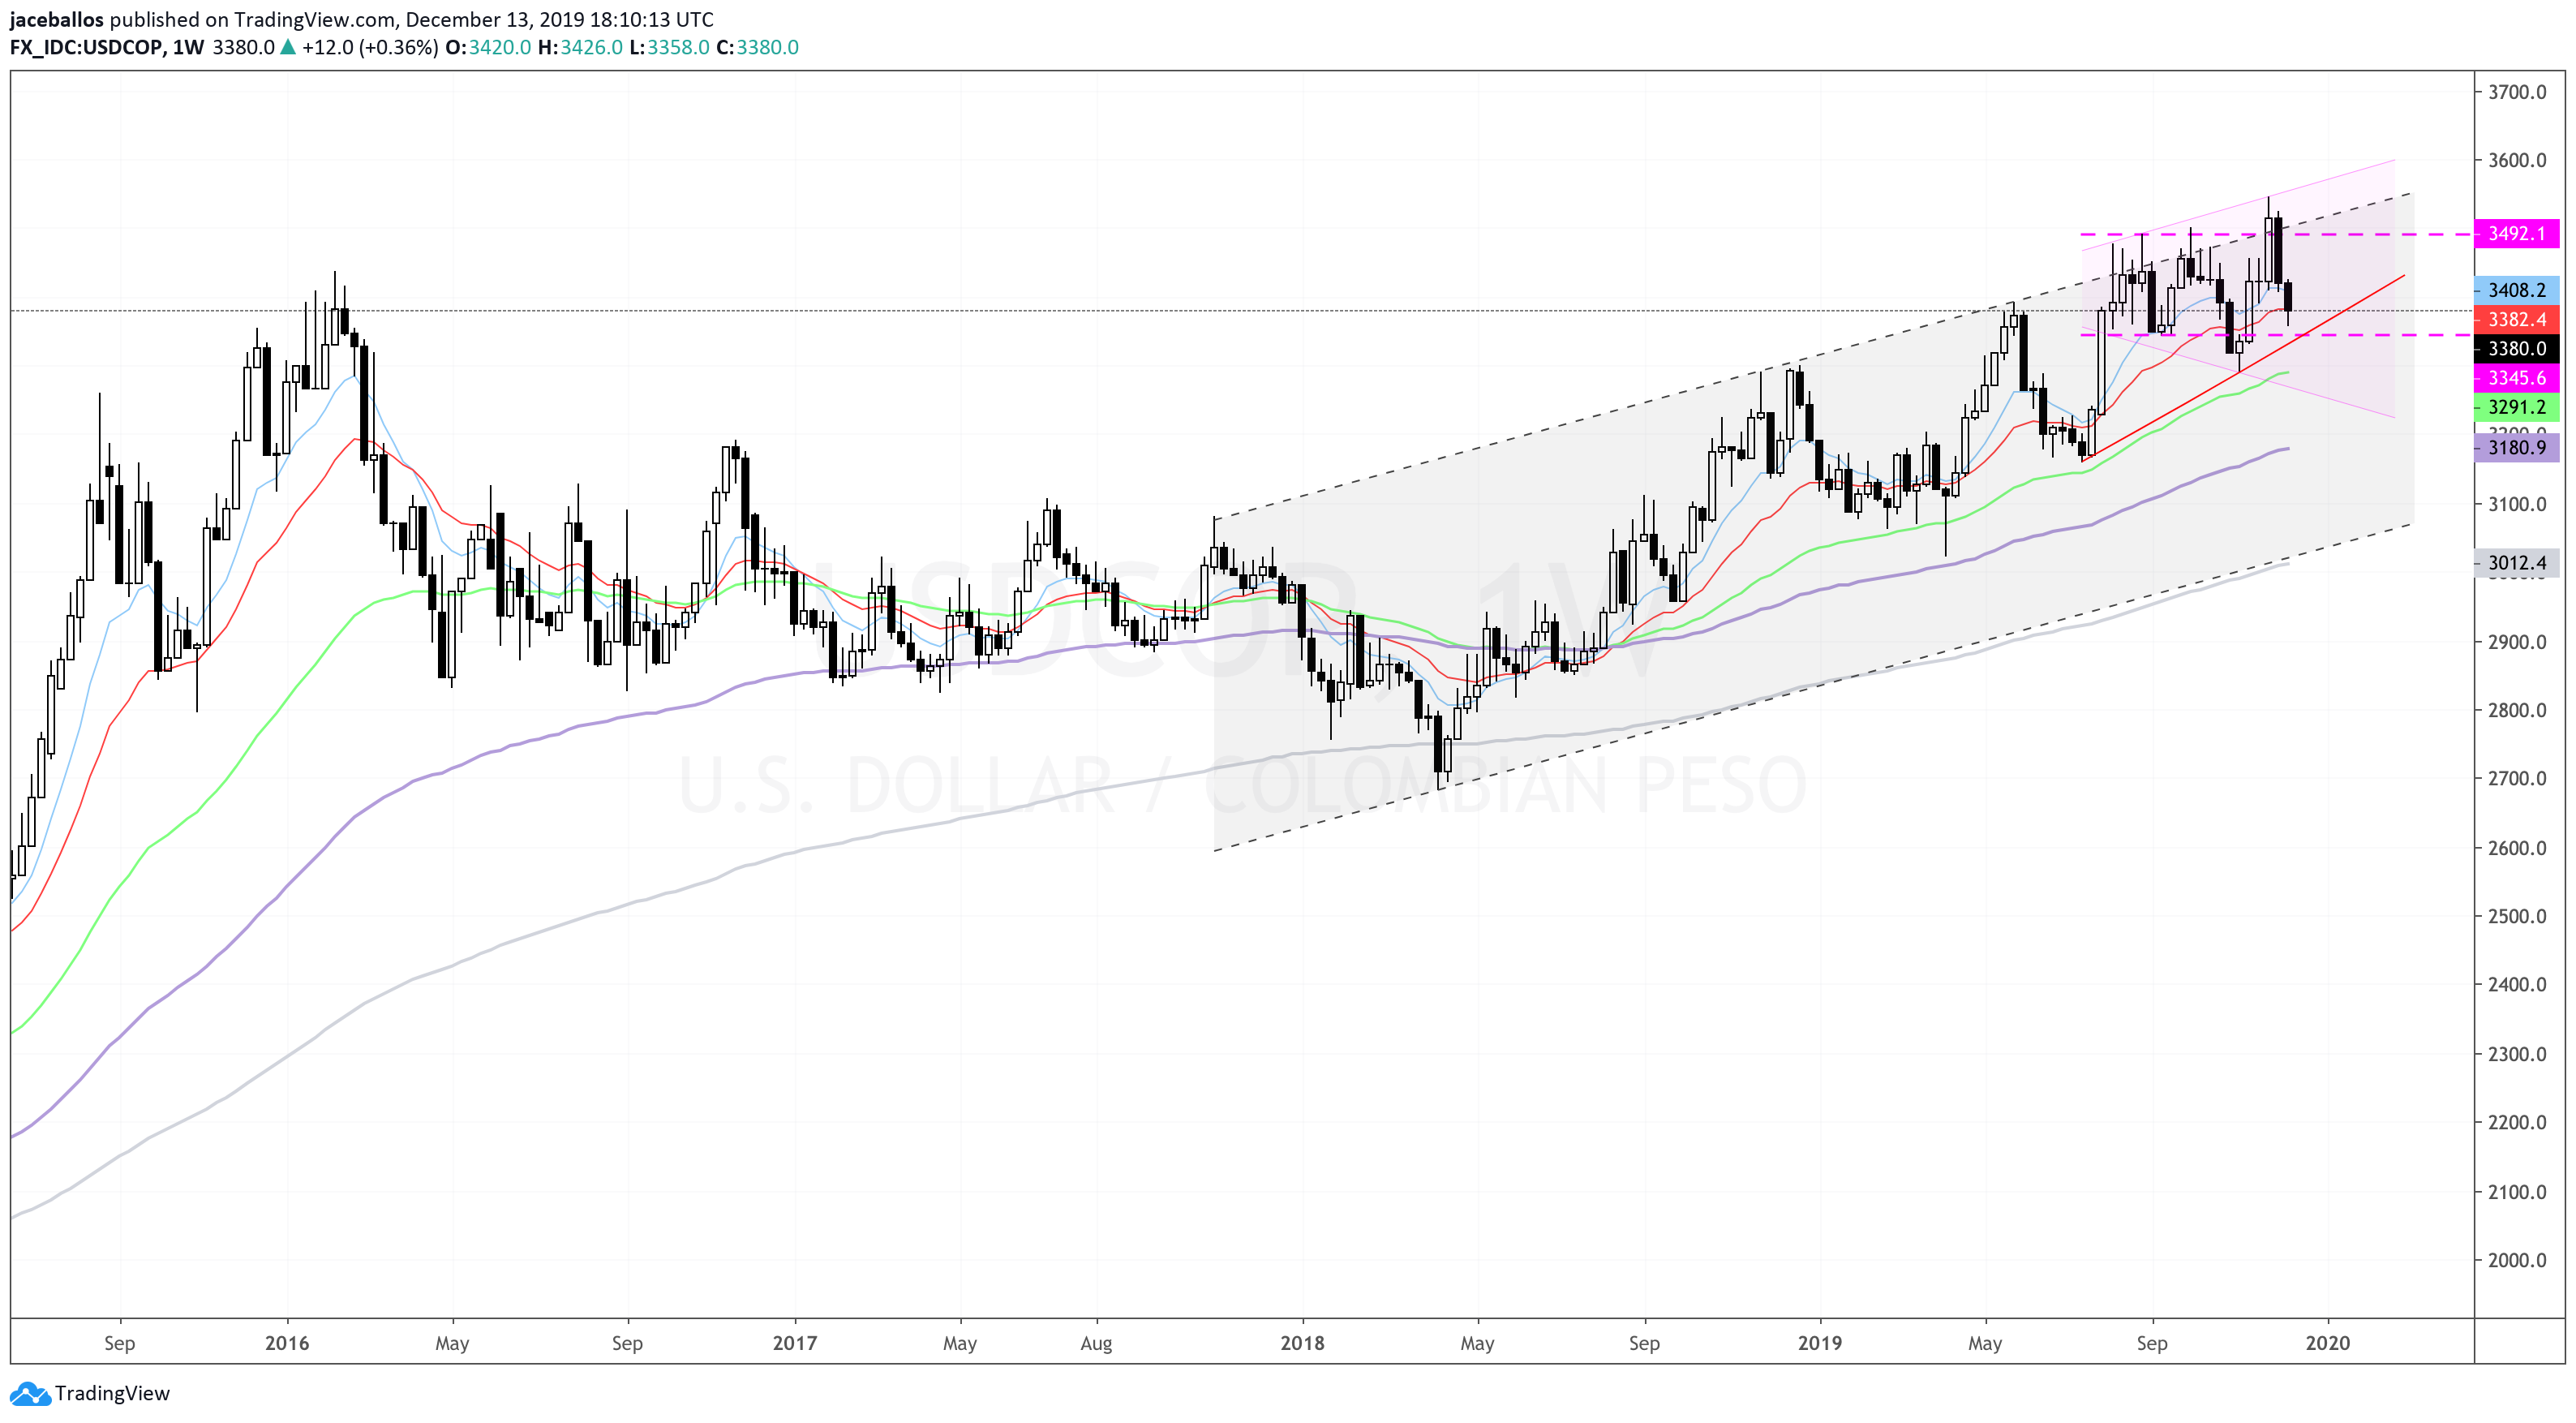Click the 2400.0 price axis tick
2576x1423 pixels.
pyautogui.click(x=2517, y=984)
